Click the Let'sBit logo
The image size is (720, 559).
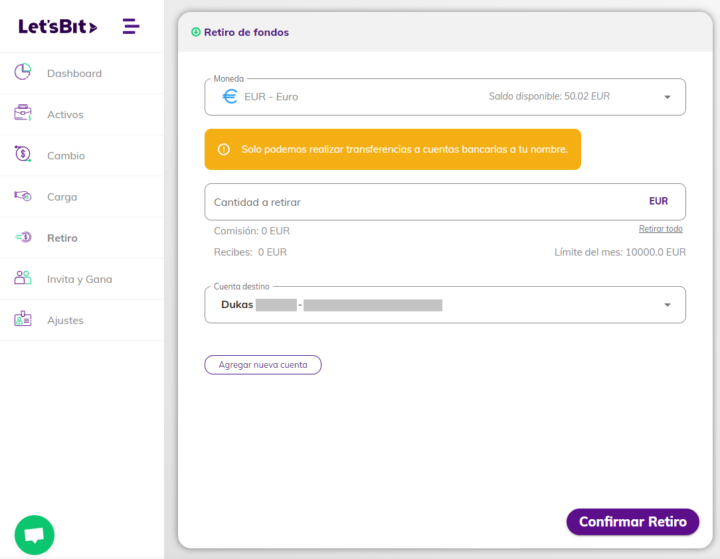[x=57, y=27]
